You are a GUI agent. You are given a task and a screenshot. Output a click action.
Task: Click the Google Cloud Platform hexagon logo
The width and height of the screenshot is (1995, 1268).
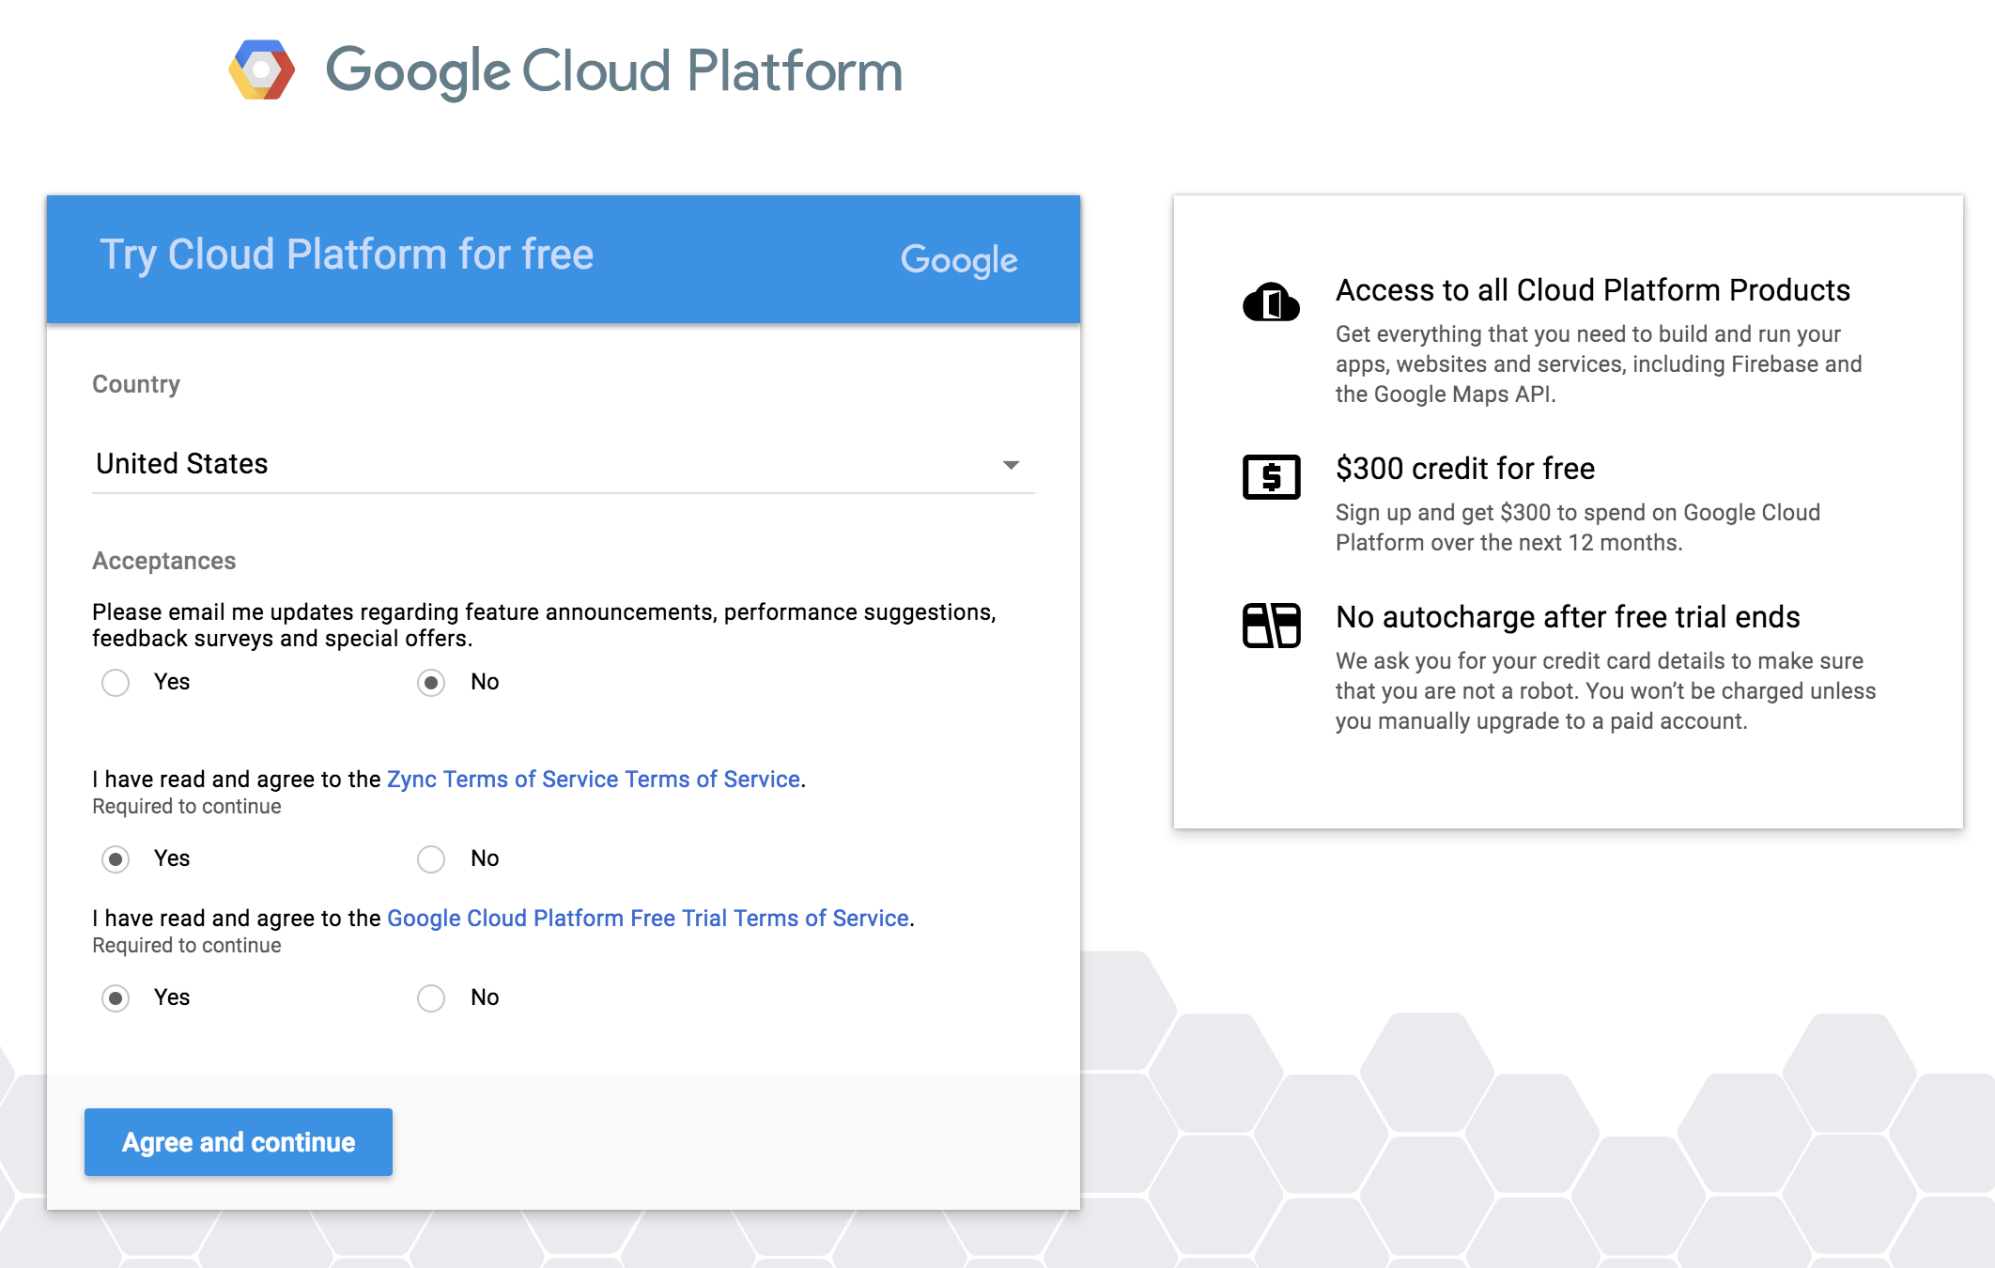coord(262,70)
